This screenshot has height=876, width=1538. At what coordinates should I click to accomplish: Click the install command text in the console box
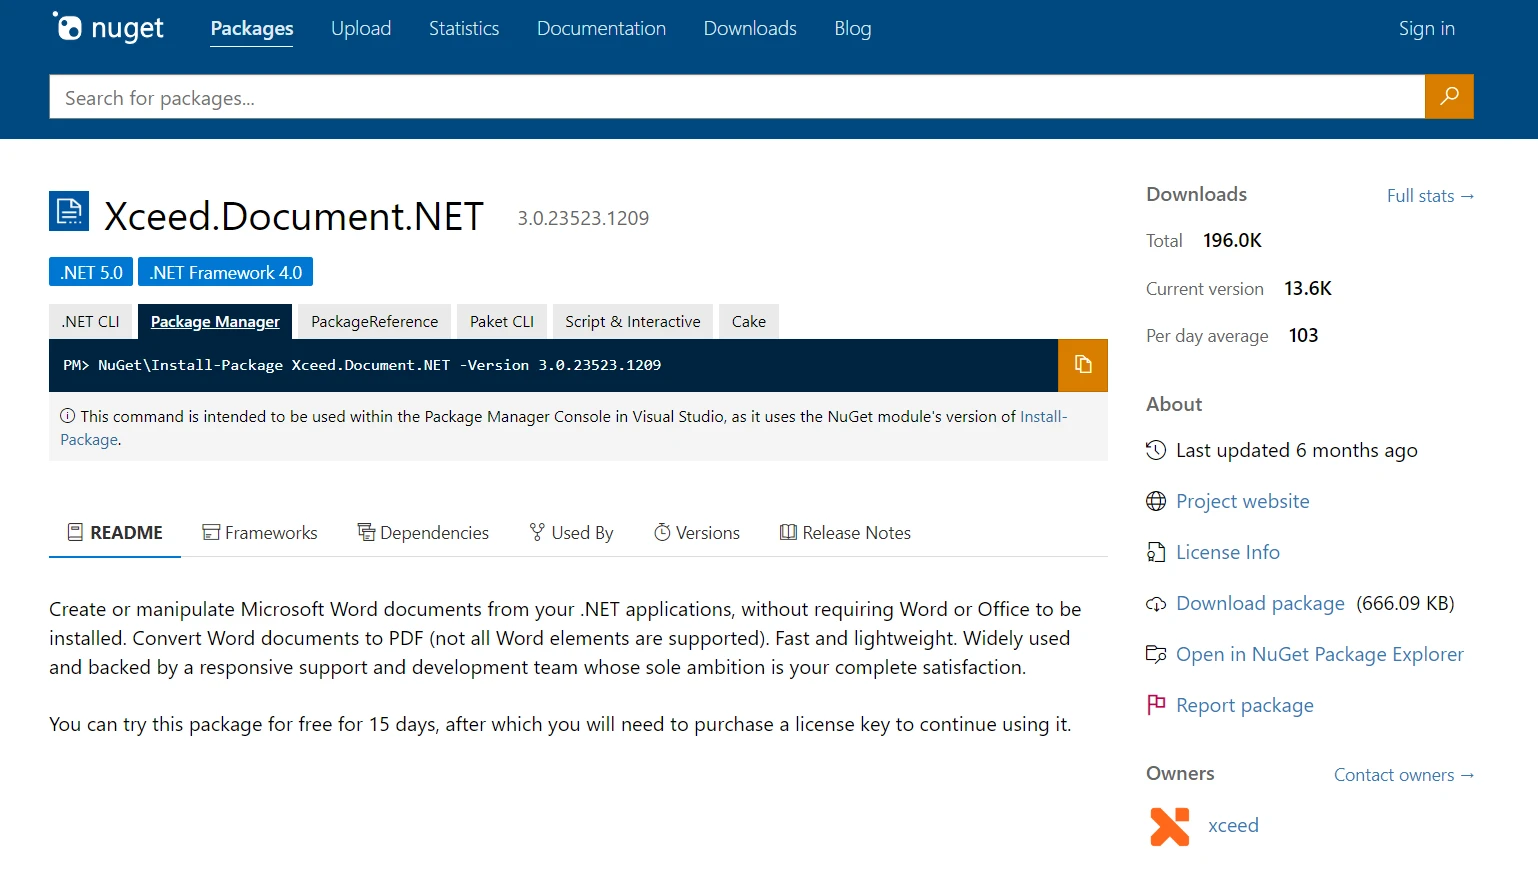(362, 365)
